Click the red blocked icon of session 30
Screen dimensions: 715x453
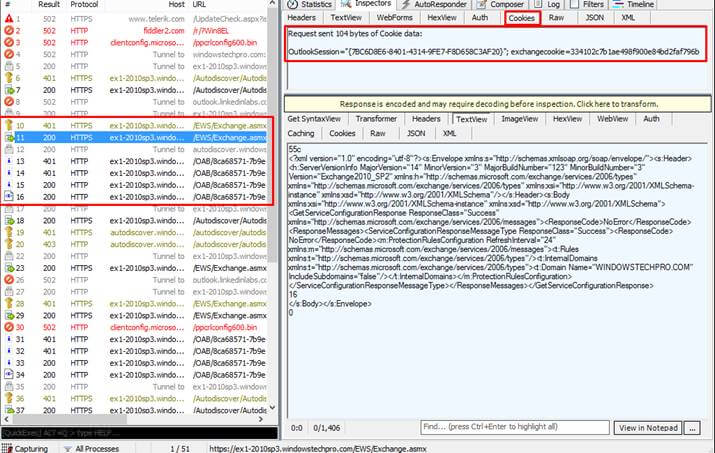pyautogui.click(x=9, y=327)
